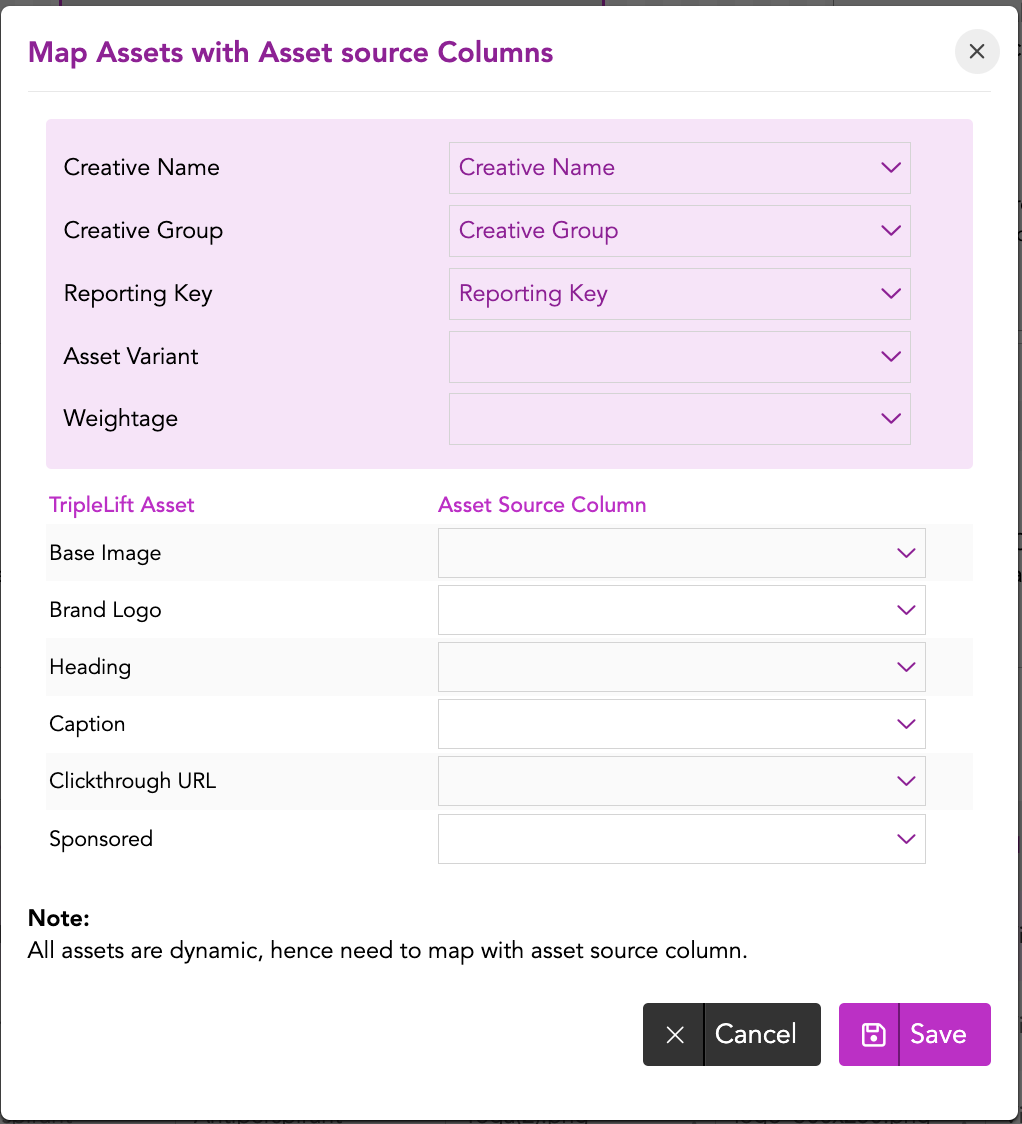The height and width of the screenshot is (1124, 1022).
Task: Select the Base Image source column box
Action: click(660, 553)
